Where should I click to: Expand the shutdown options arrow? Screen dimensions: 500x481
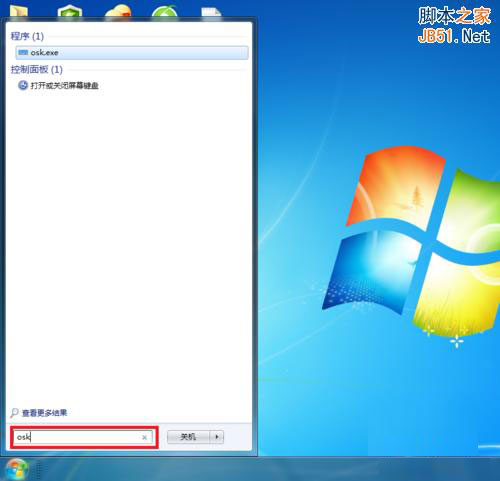[217, 437]
